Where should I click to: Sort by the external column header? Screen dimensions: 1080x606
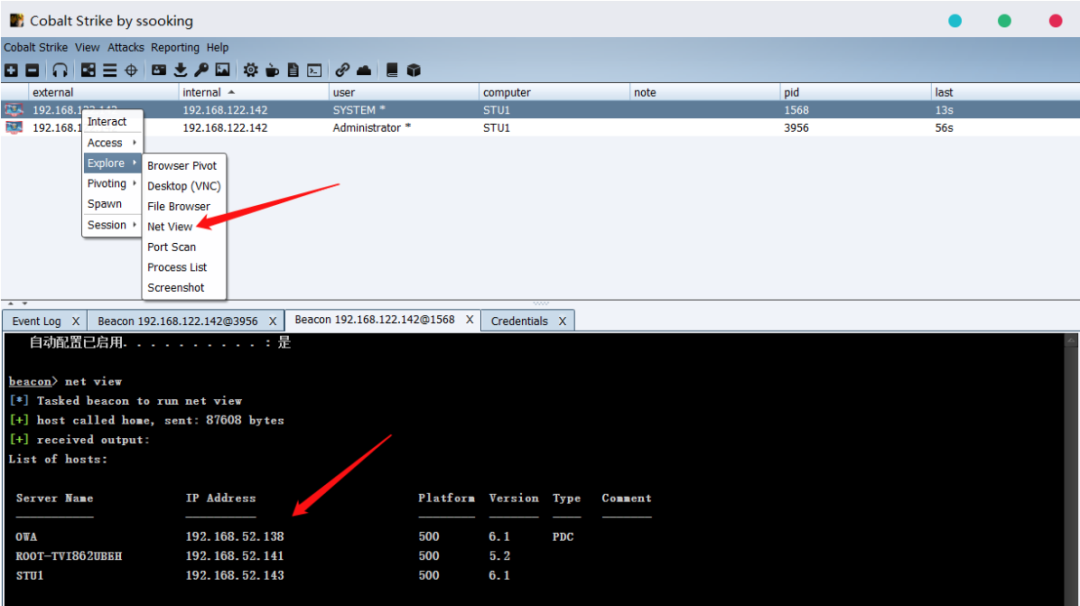(x=103, y=92)
